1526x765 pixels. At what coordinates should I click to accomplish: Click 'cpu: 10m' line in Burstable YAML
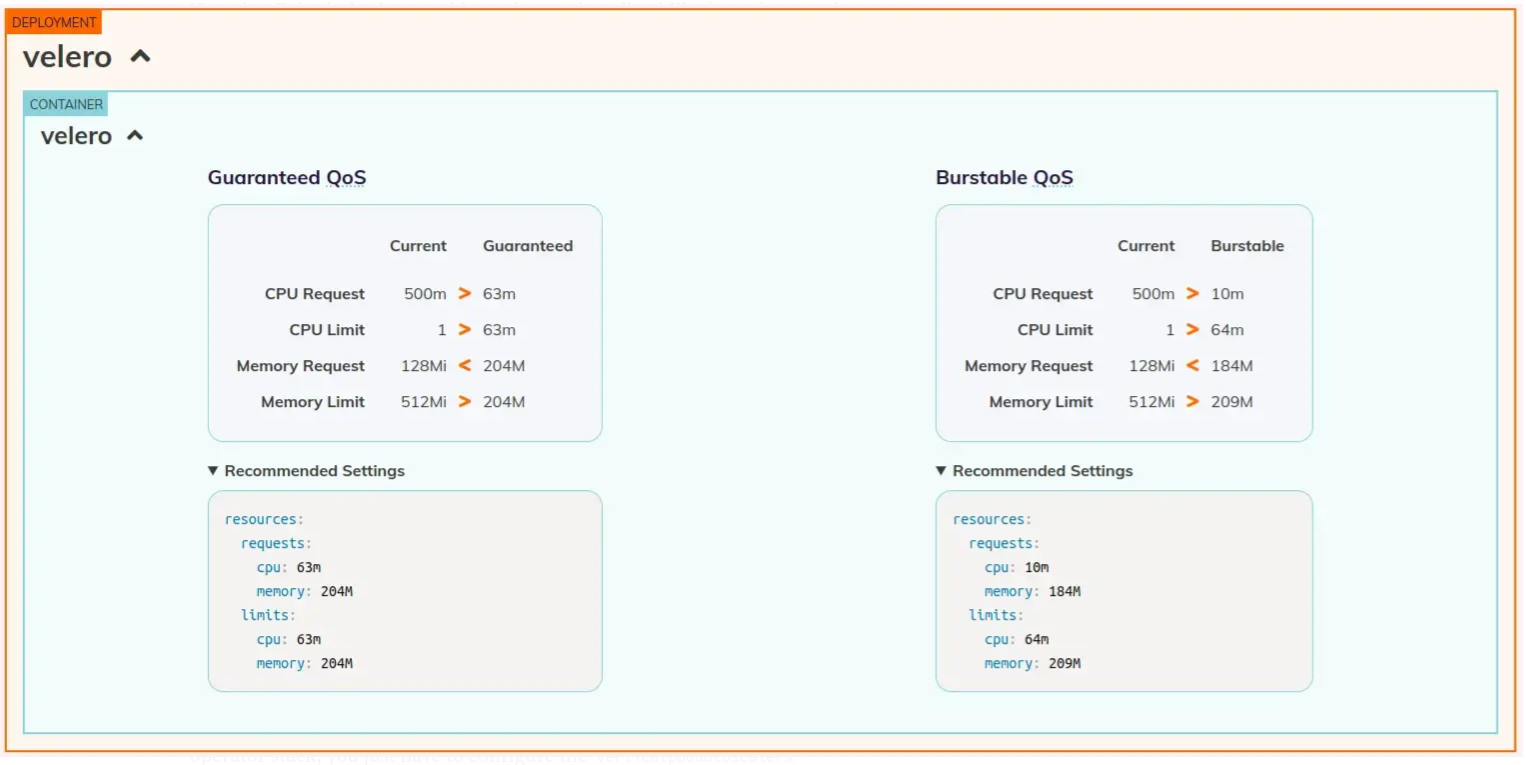coord(1017,567)
